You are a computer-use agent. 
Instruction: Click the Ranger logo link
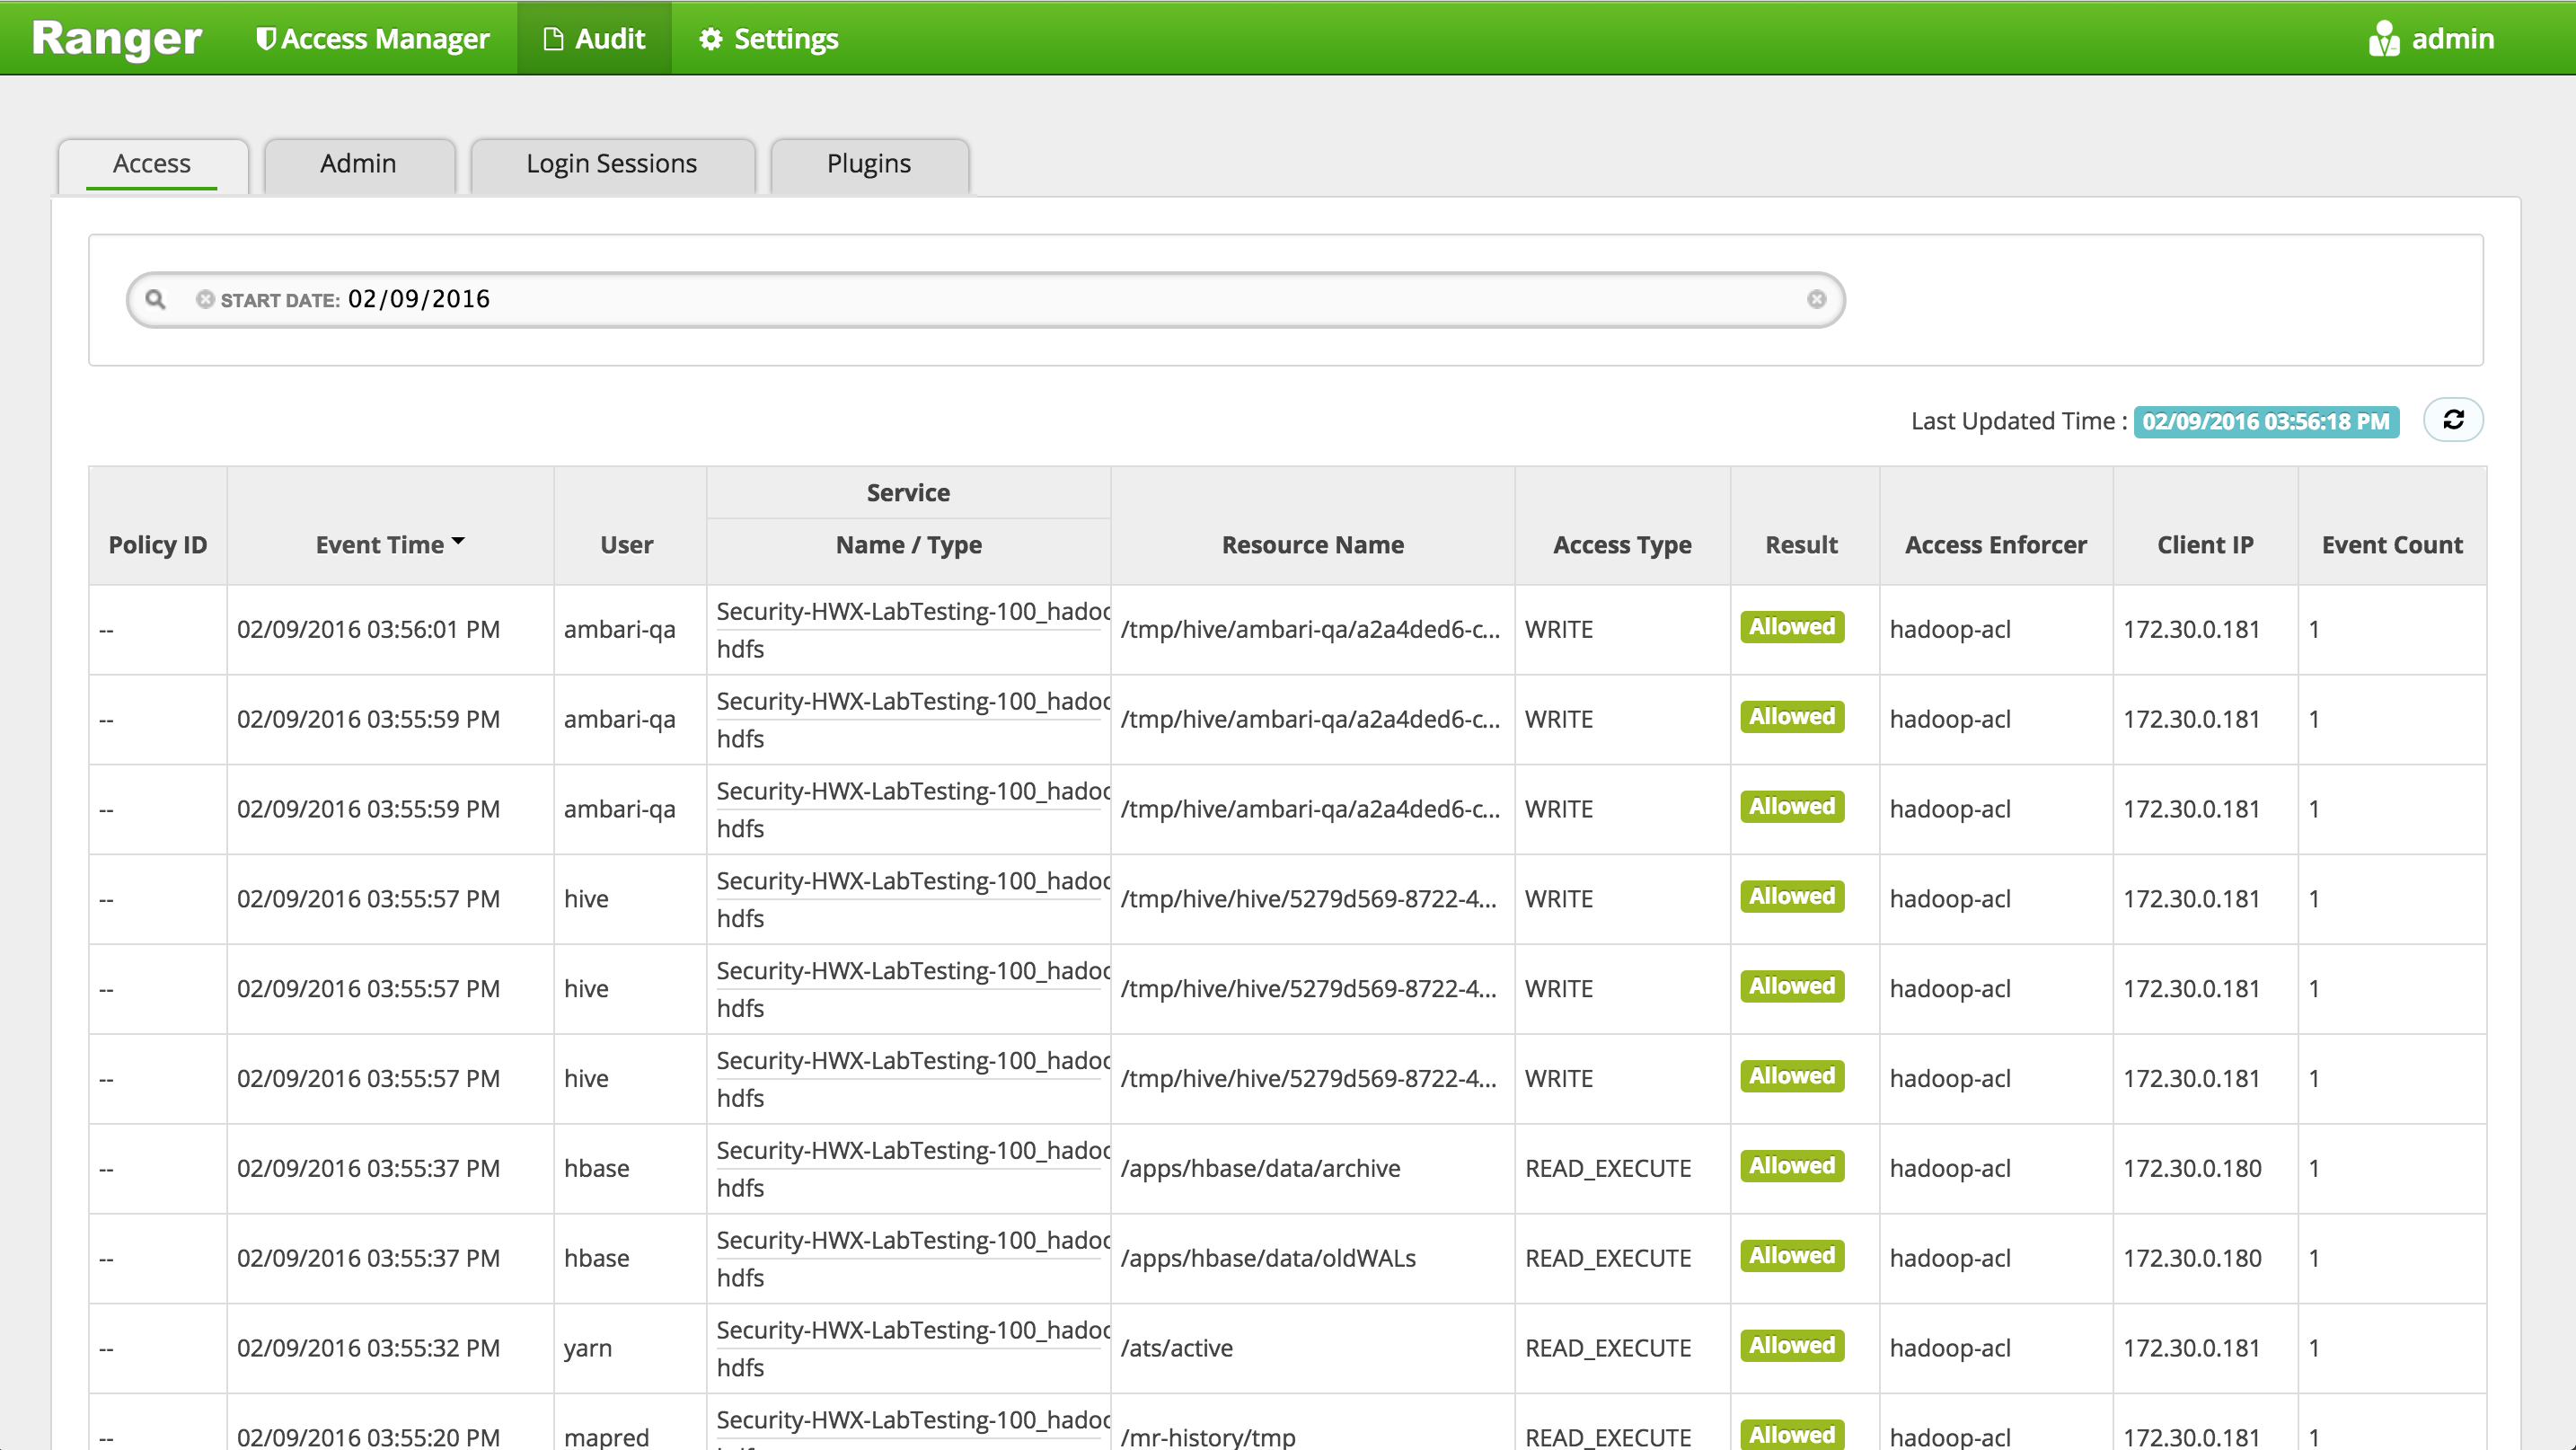pos(117,39)
